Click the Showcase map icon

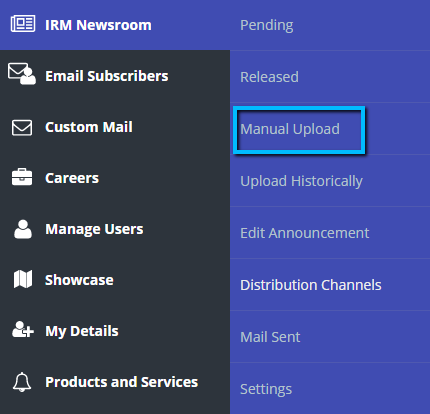click(23, 279)
